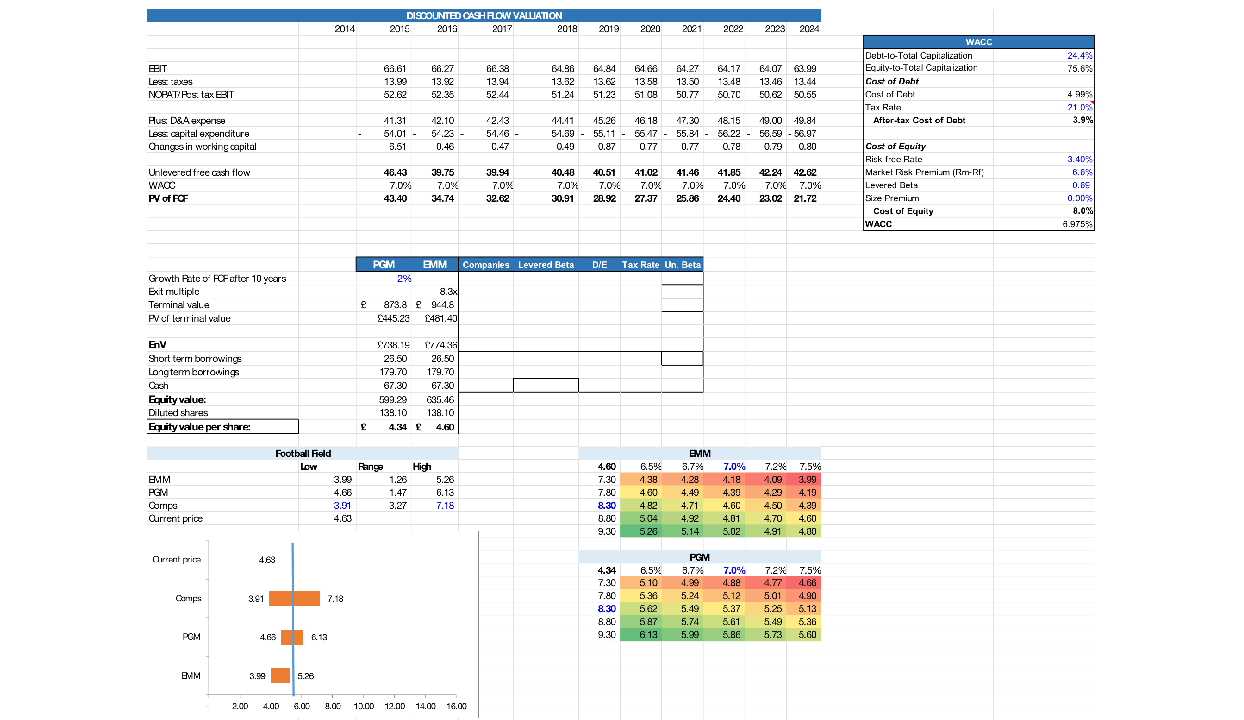Select the 'Unlevered free cash flow' row label
Screen dimensions: 1244x720
[197, 173]
